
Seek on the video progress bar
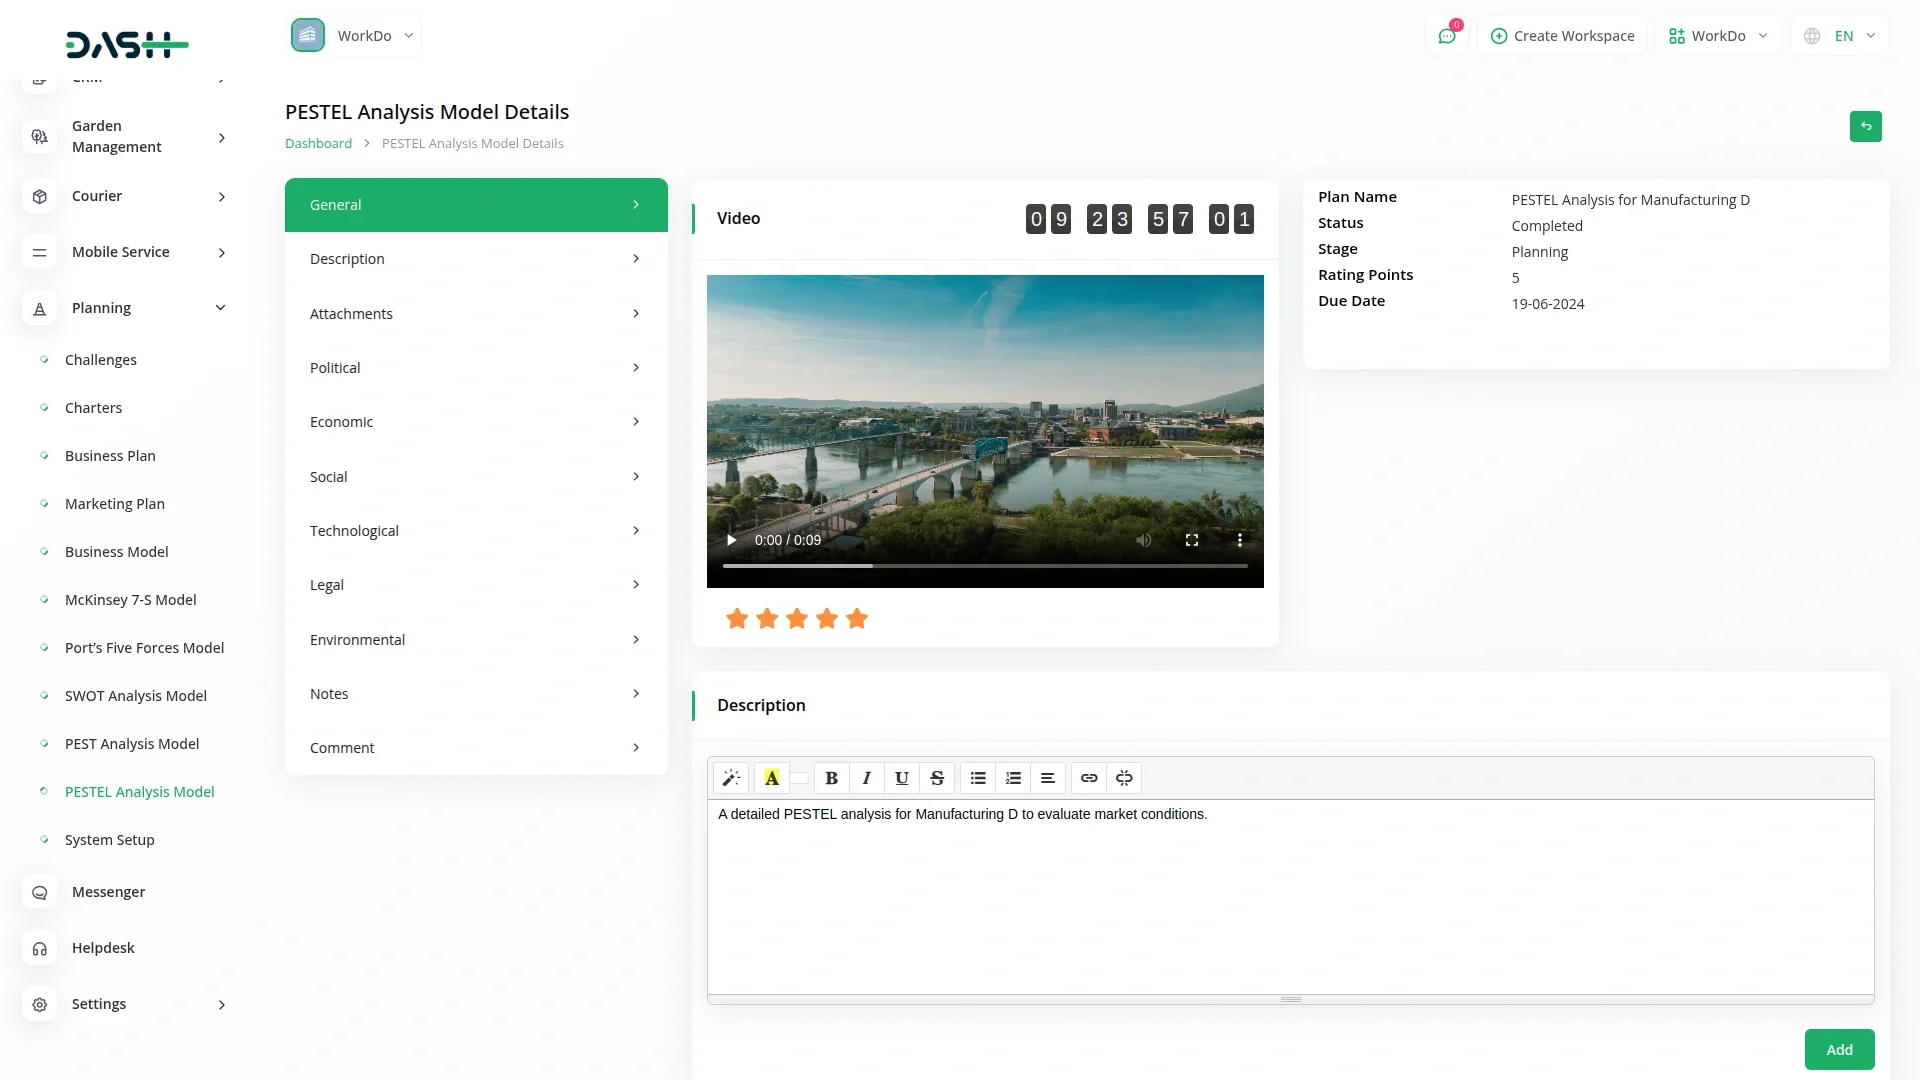(985, 566)
